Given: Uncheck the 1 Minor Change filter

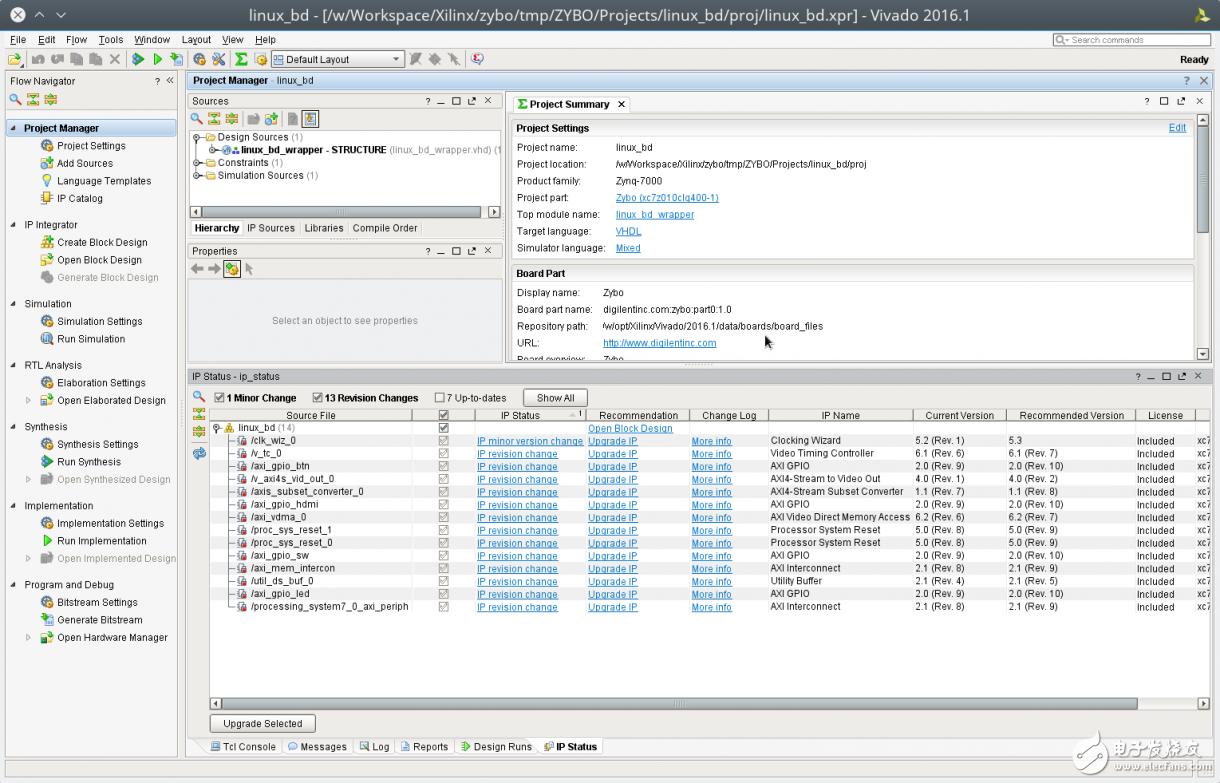Looking at the screenshot, I should (219, 398).
